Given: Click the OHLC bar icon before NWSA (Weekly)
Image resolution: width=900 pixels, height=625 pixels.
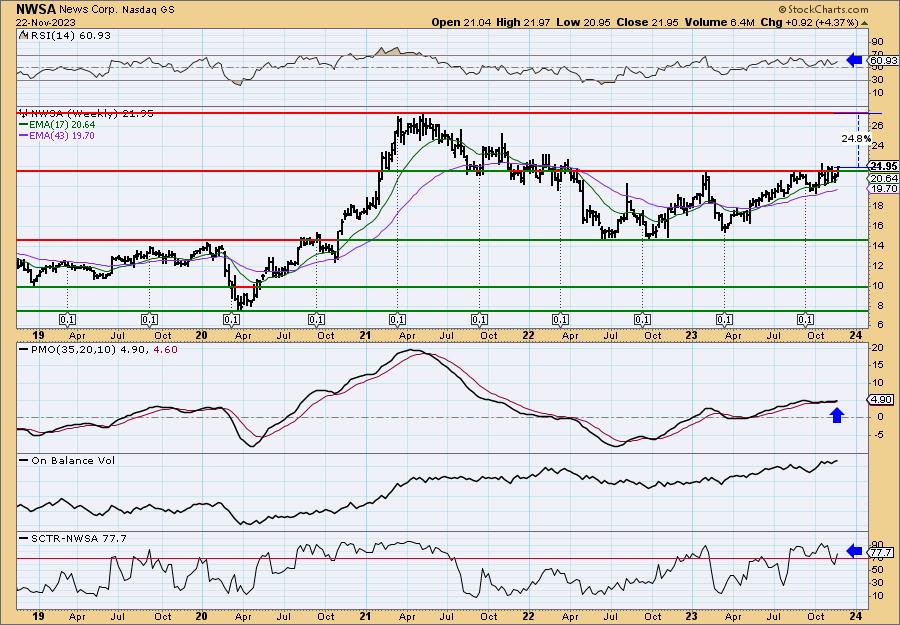Looking at the screenshot, I should click(24, 113).
